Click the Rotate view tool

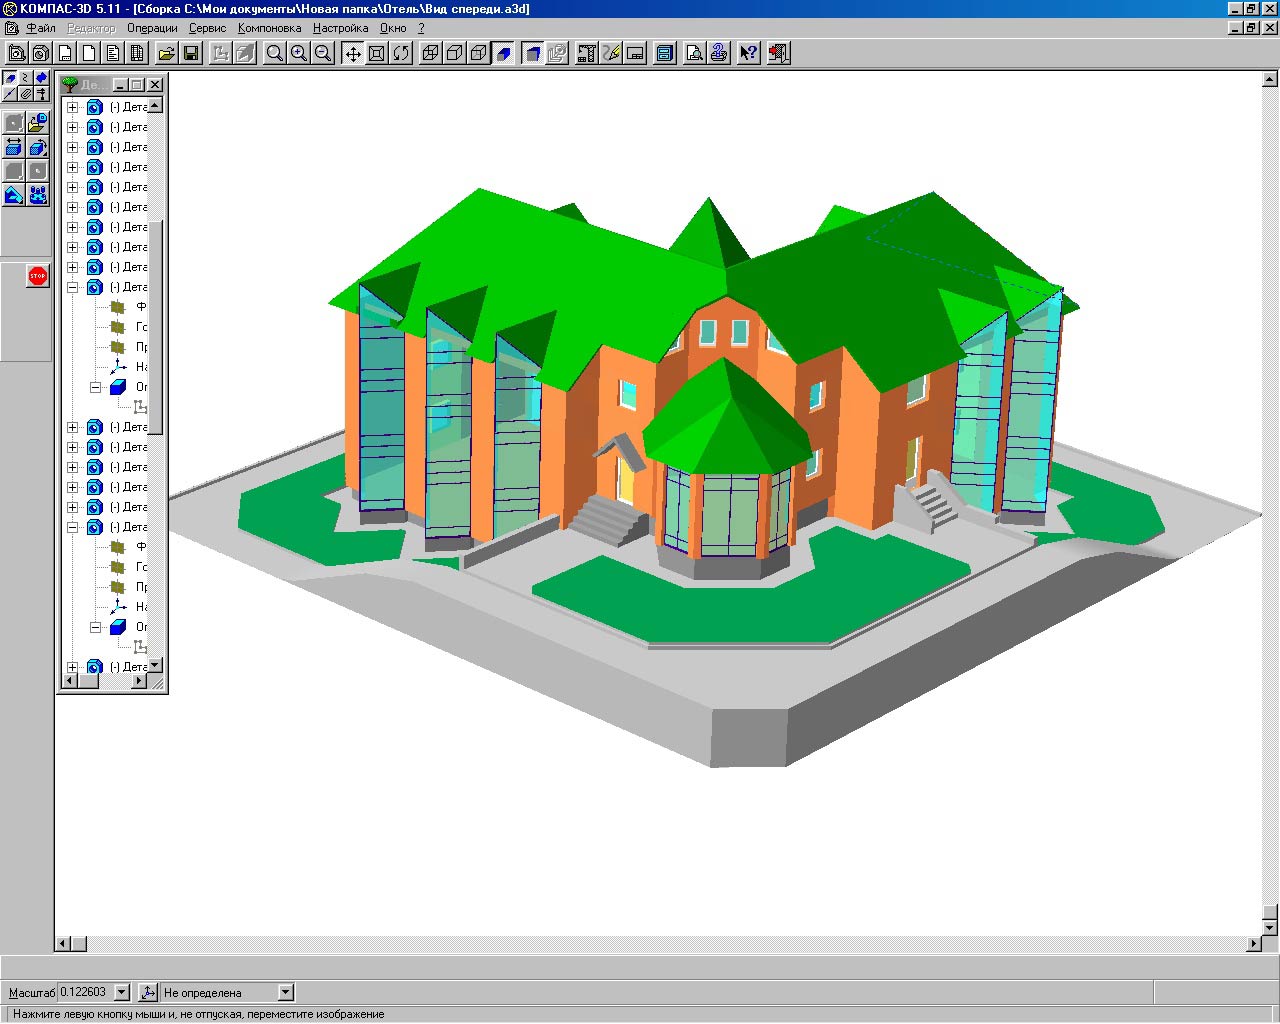click(x=401, y=53)
